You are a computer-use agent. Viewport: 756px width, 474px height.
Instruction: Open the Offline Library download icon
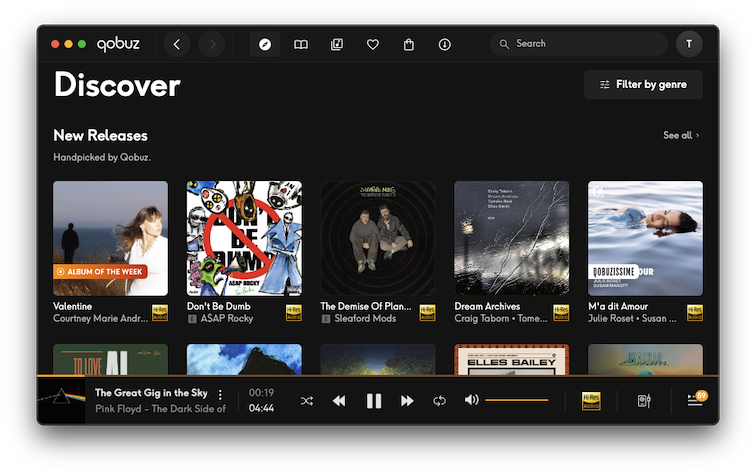(445, 44)
